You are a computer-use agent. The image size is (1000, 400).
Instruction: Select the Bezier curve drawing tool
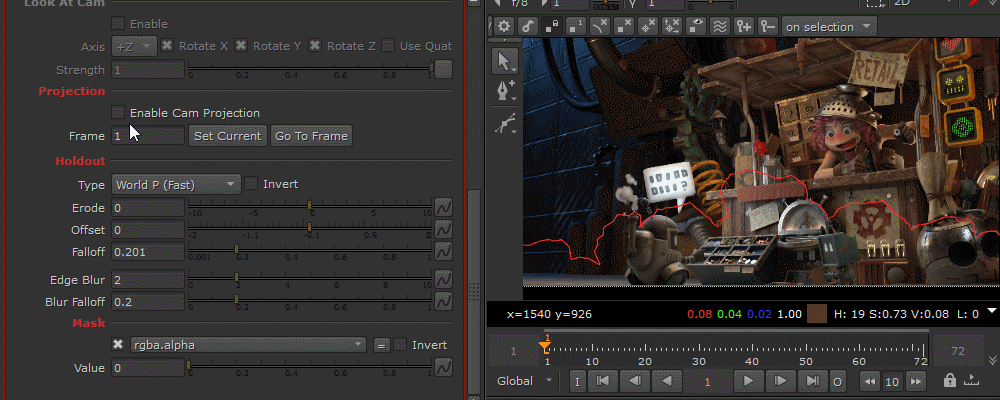point(505,123)
